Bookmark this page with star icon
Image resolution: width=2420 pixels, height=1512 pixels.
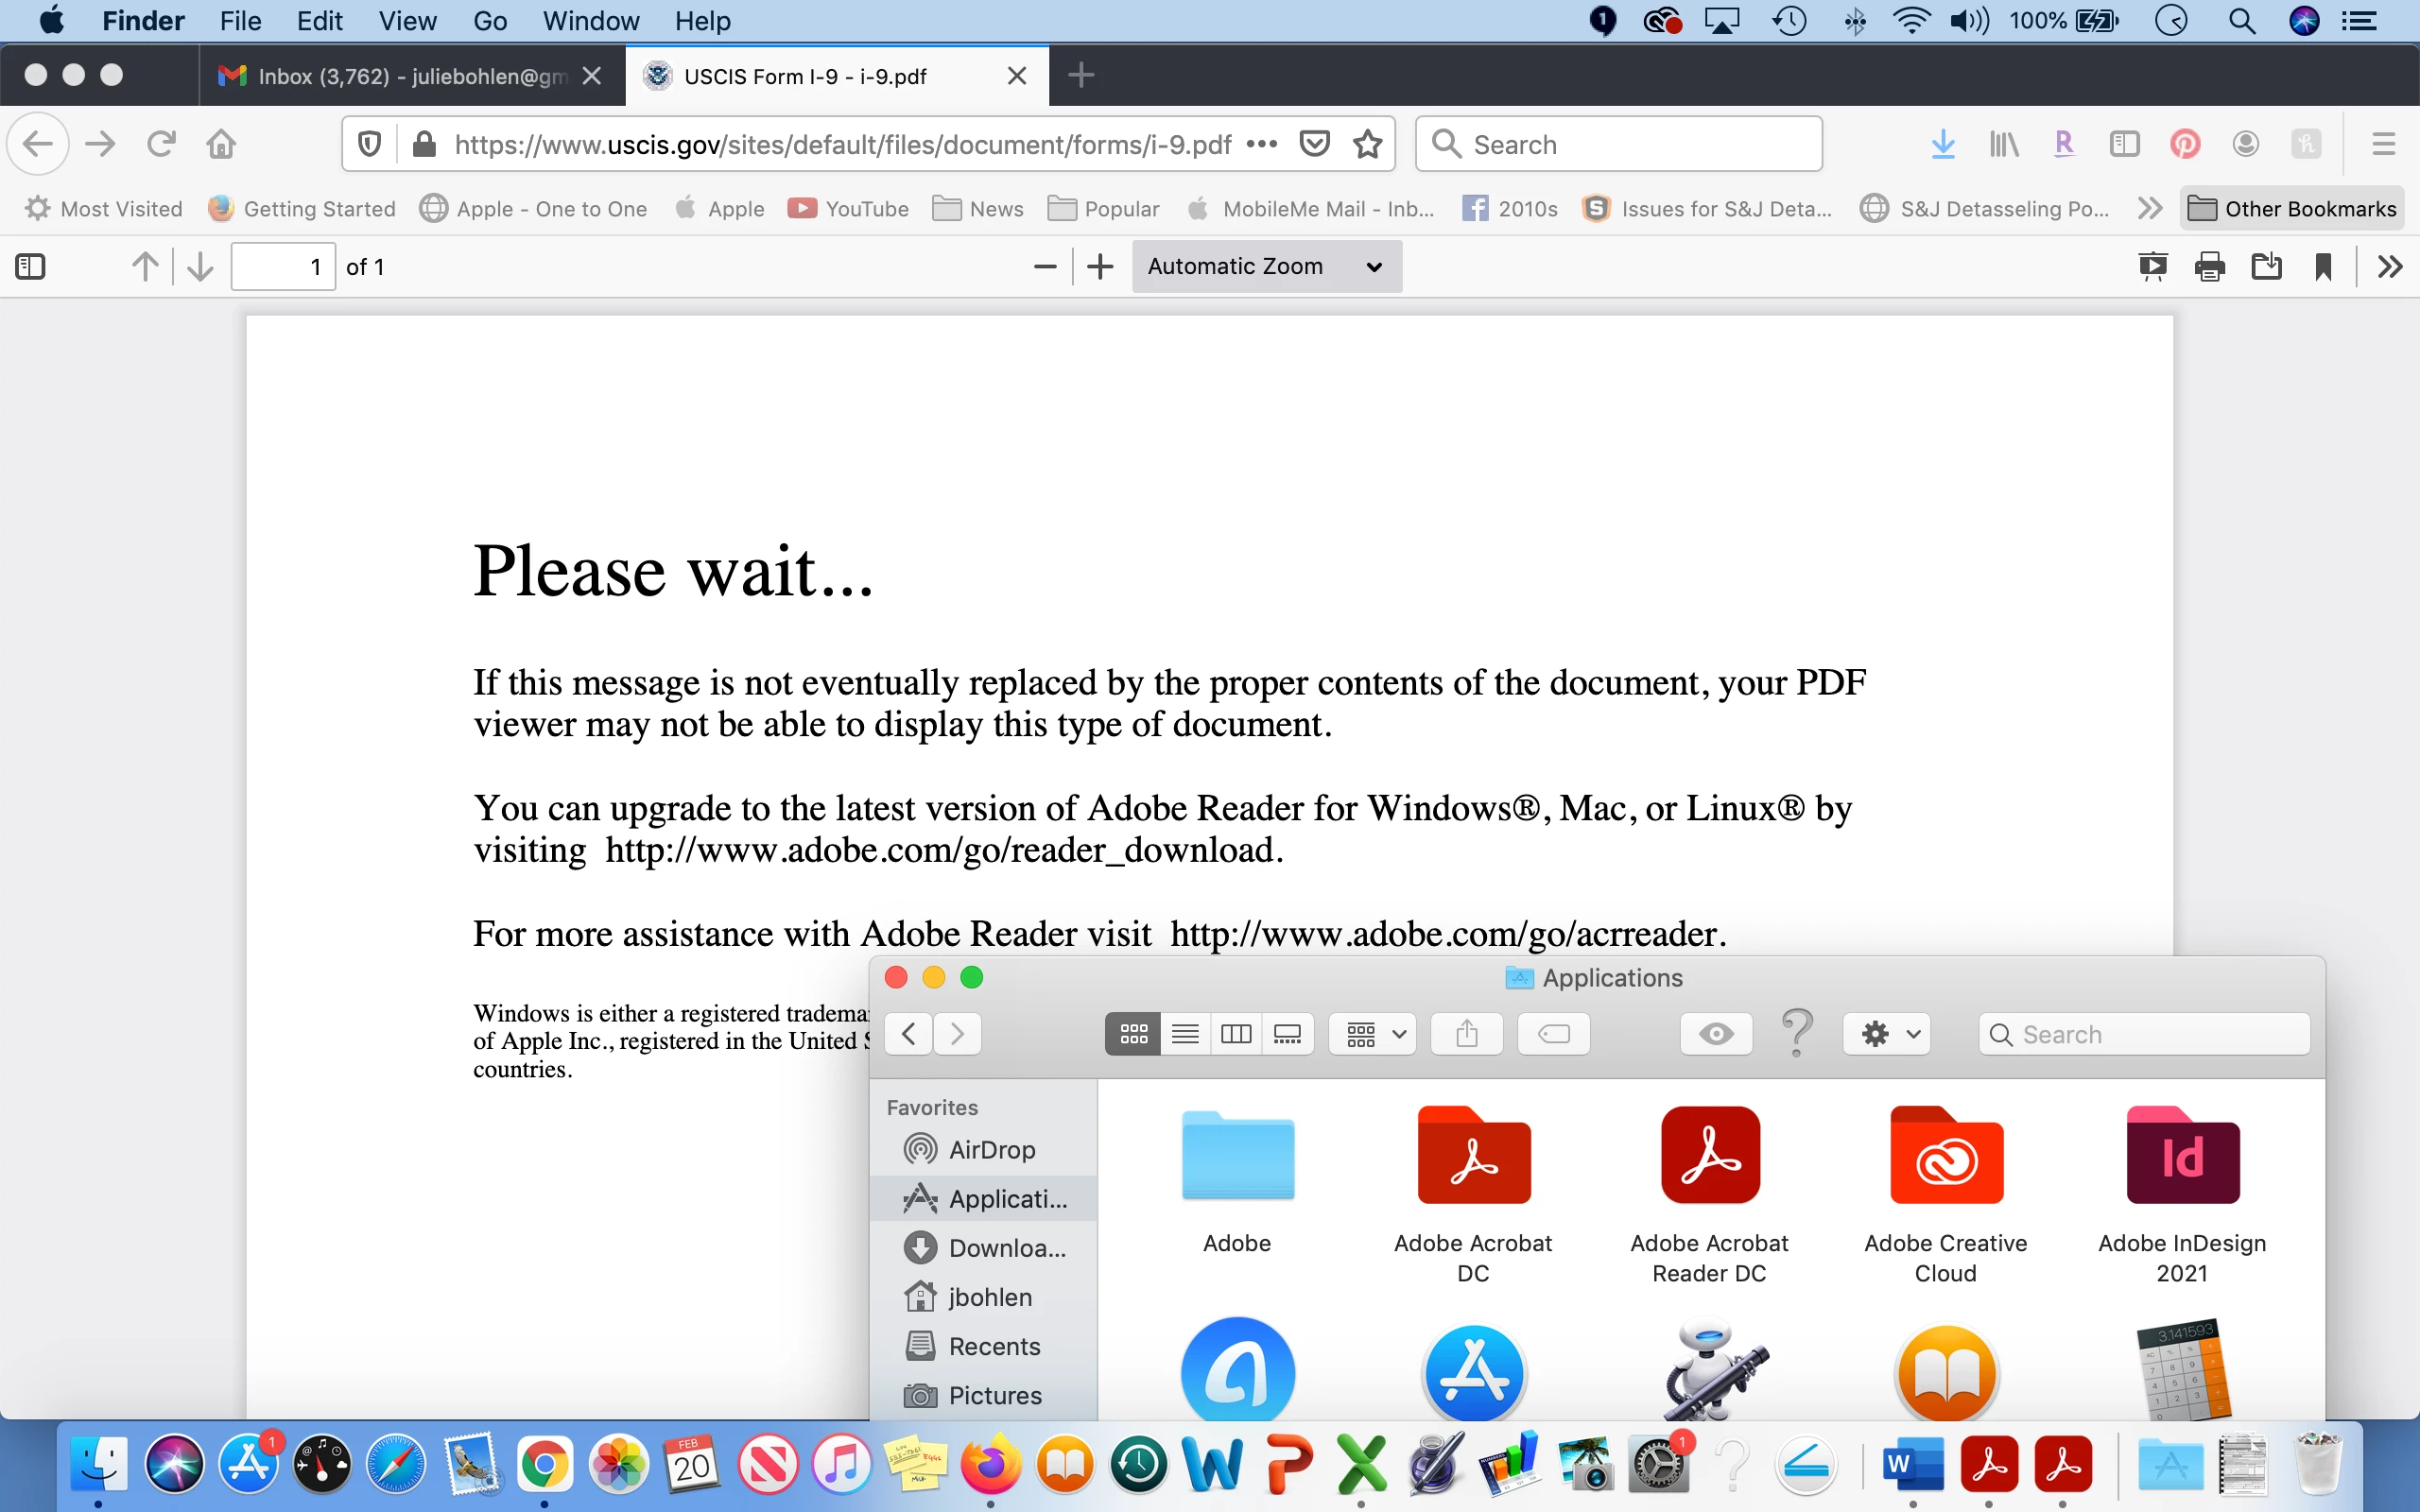click(x=1367, y=144)
